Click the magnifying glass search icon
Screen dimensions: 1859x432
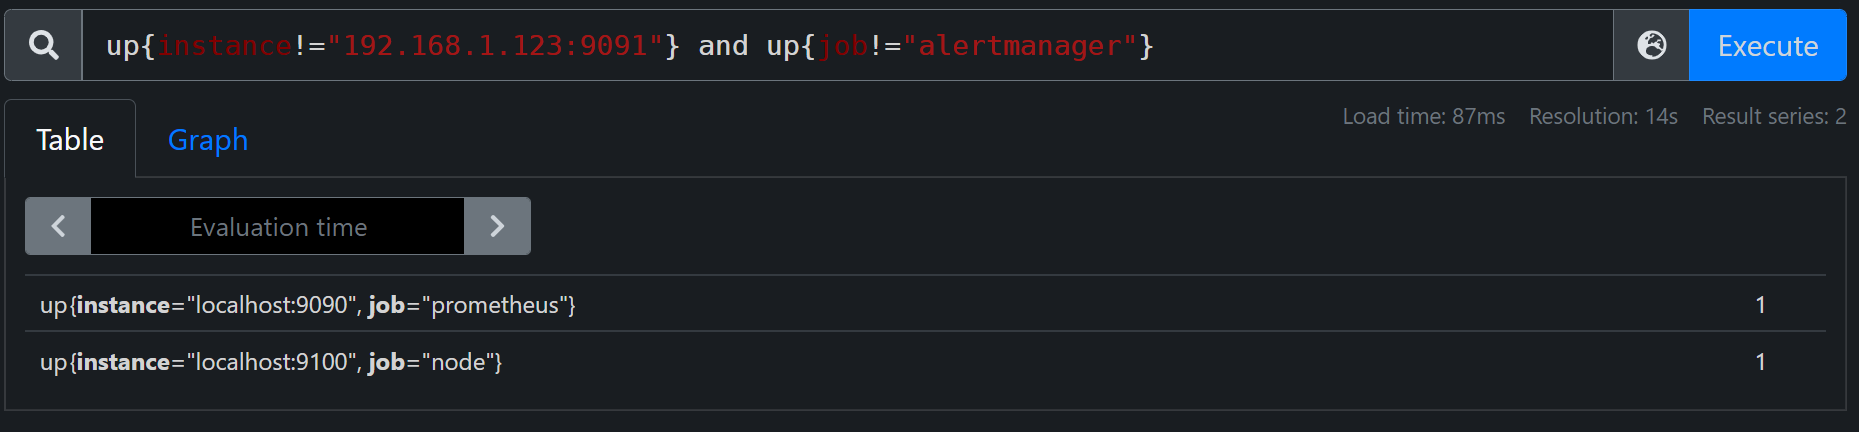pos(43,45)
